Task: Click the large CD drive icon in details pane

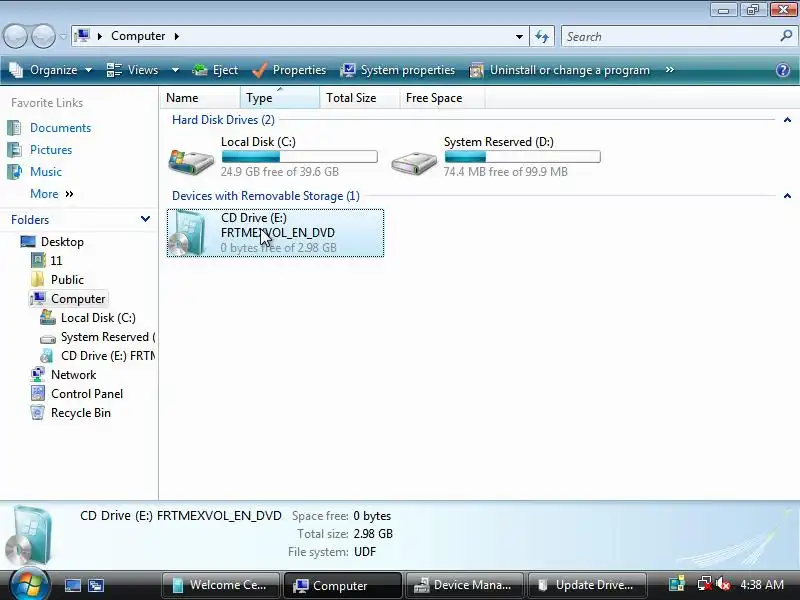Action: (x=30, y=536)
